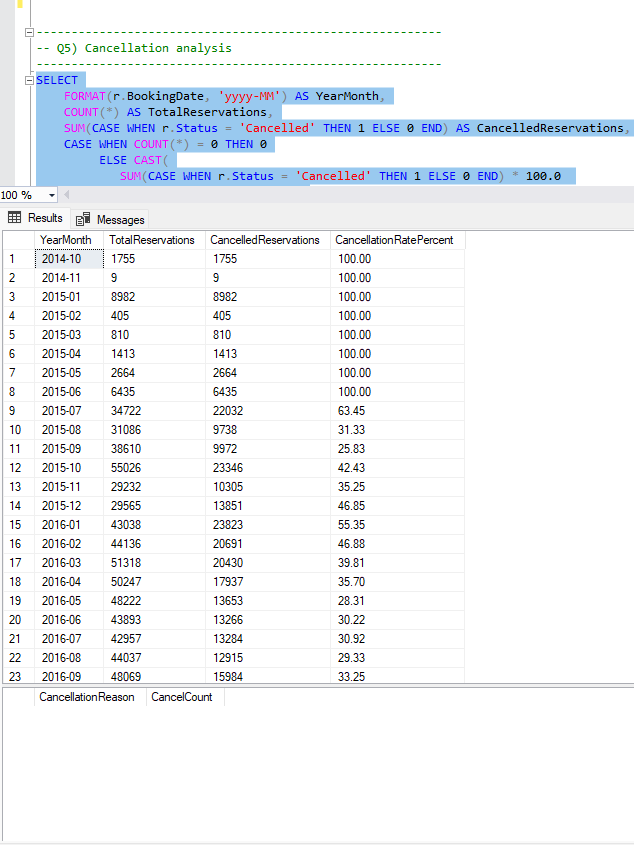The image size is (634, 846).
Task: Click the TotalReservations cell 405
Action: 154,316
